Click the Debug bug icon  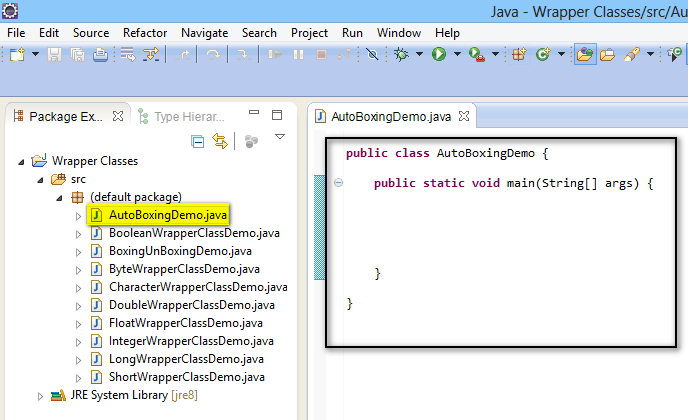(x=401, y=54)
